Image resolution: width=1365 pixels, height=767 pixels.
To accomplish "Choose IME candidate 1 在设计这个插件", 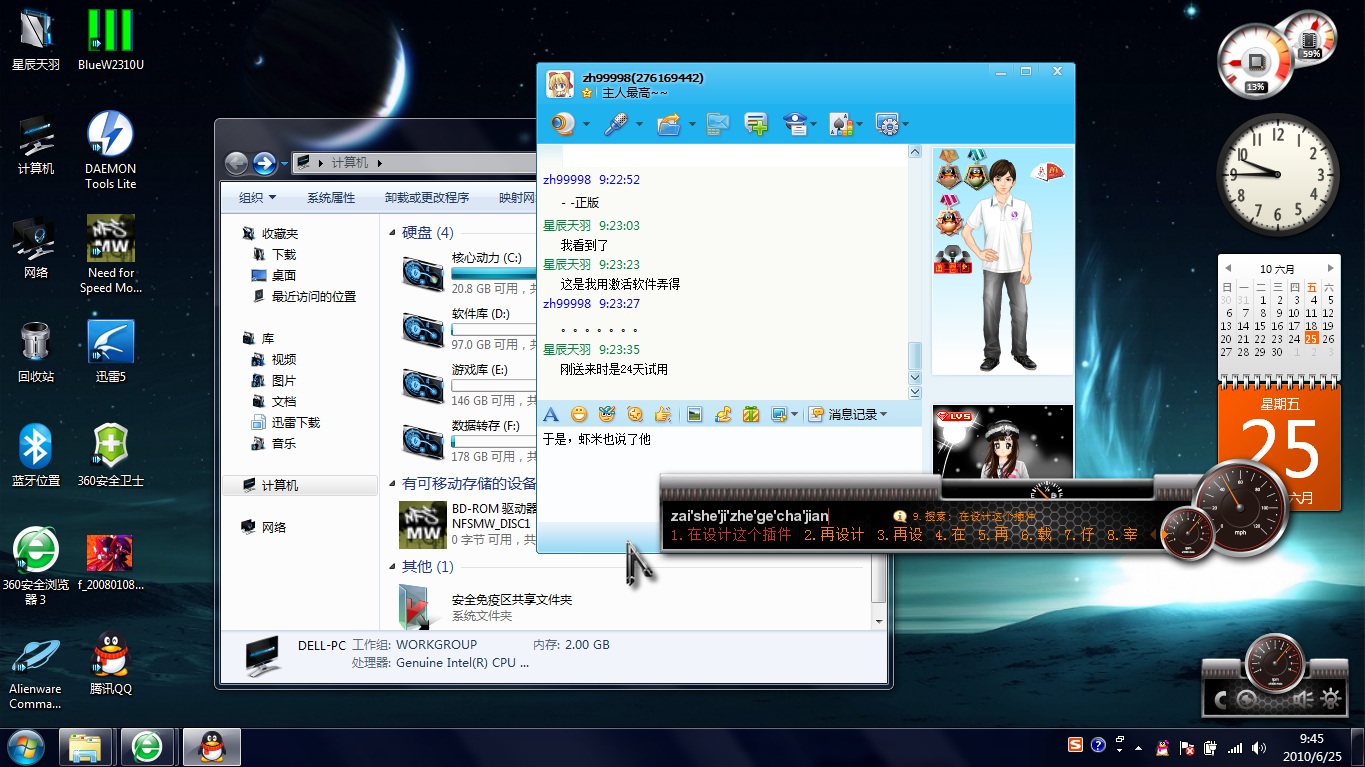I will [x=731, y=535].
